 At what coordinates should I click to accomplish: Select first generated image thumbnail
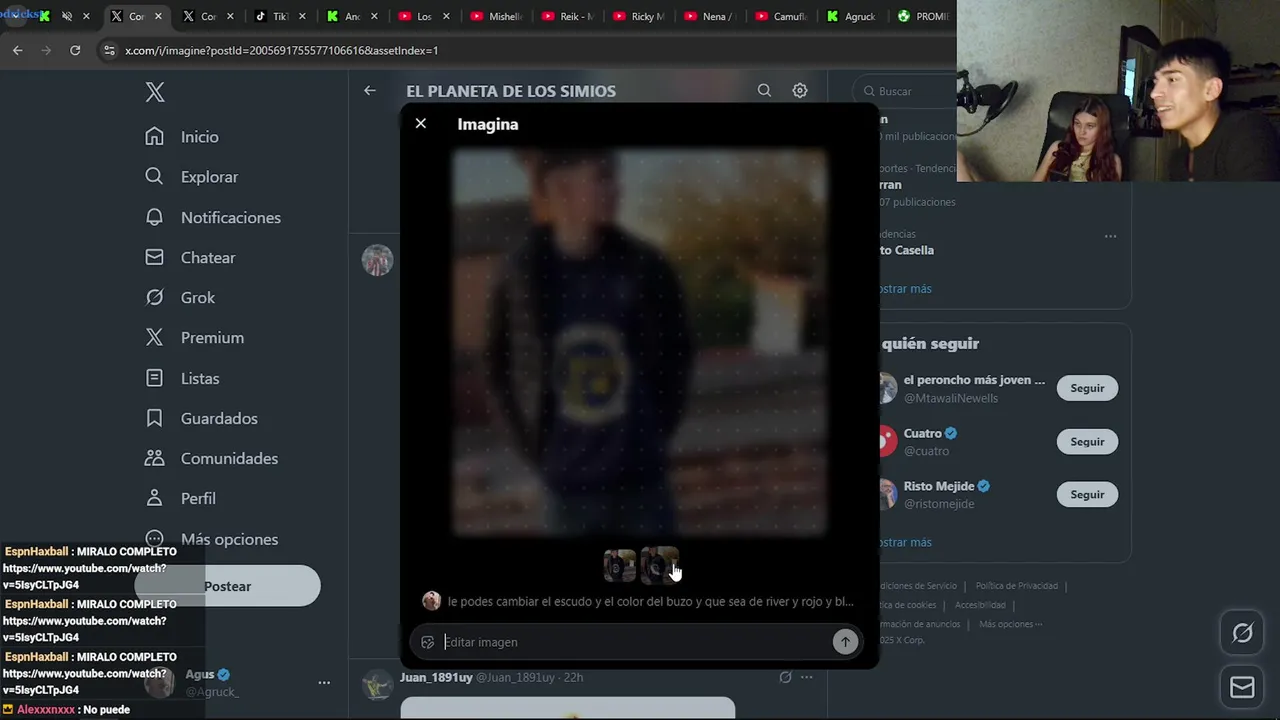pyautogui.click(x=620, y=566)
